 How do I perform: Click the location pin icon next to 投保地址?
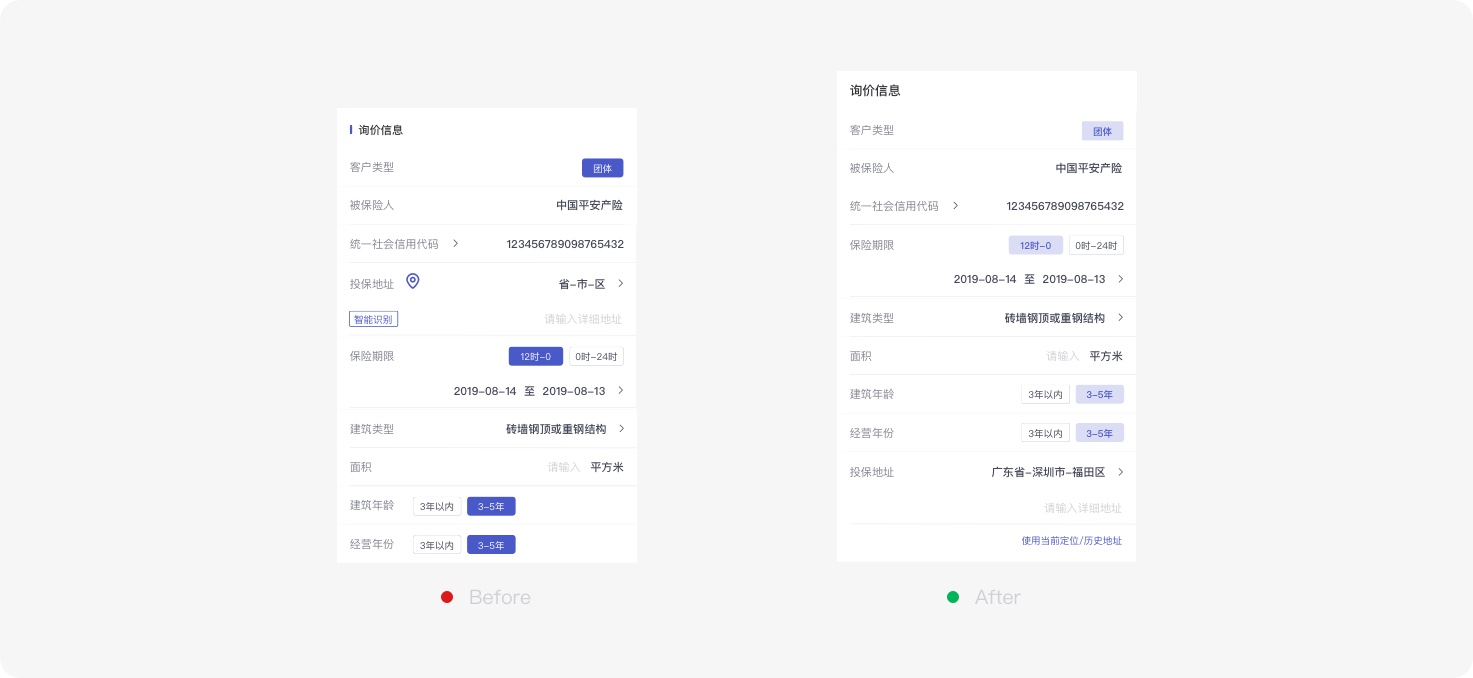click(413, 282)
